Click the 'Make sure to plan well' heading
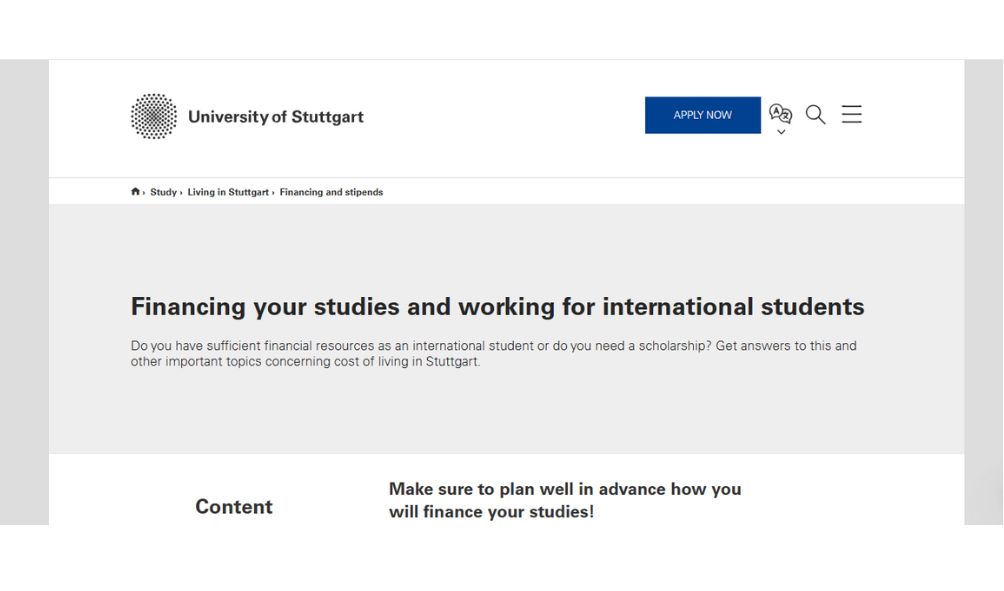Viewport: 1004px width, 591px height. coord(565,500)
